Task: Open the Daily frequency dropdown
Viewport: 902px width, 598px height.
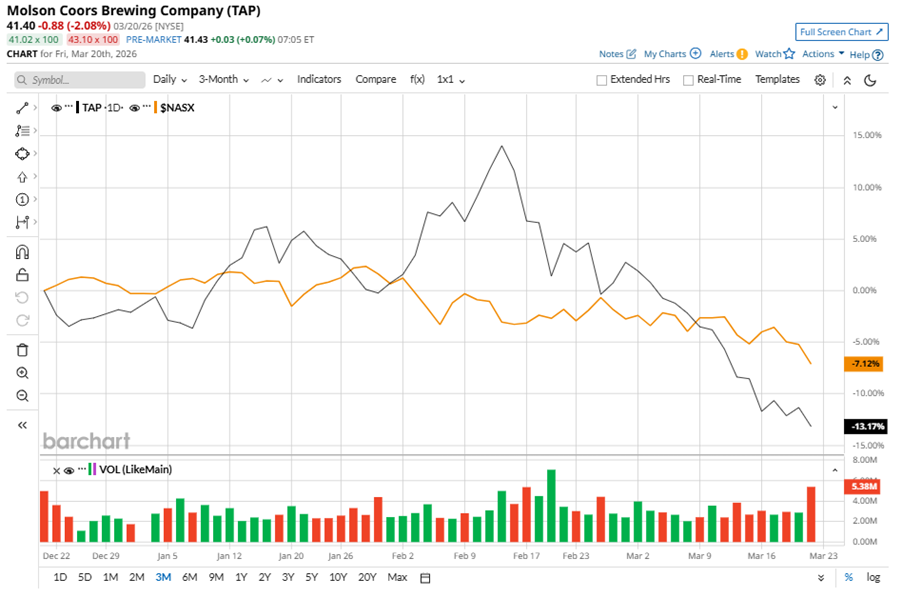Action: [x=170, y=79]
